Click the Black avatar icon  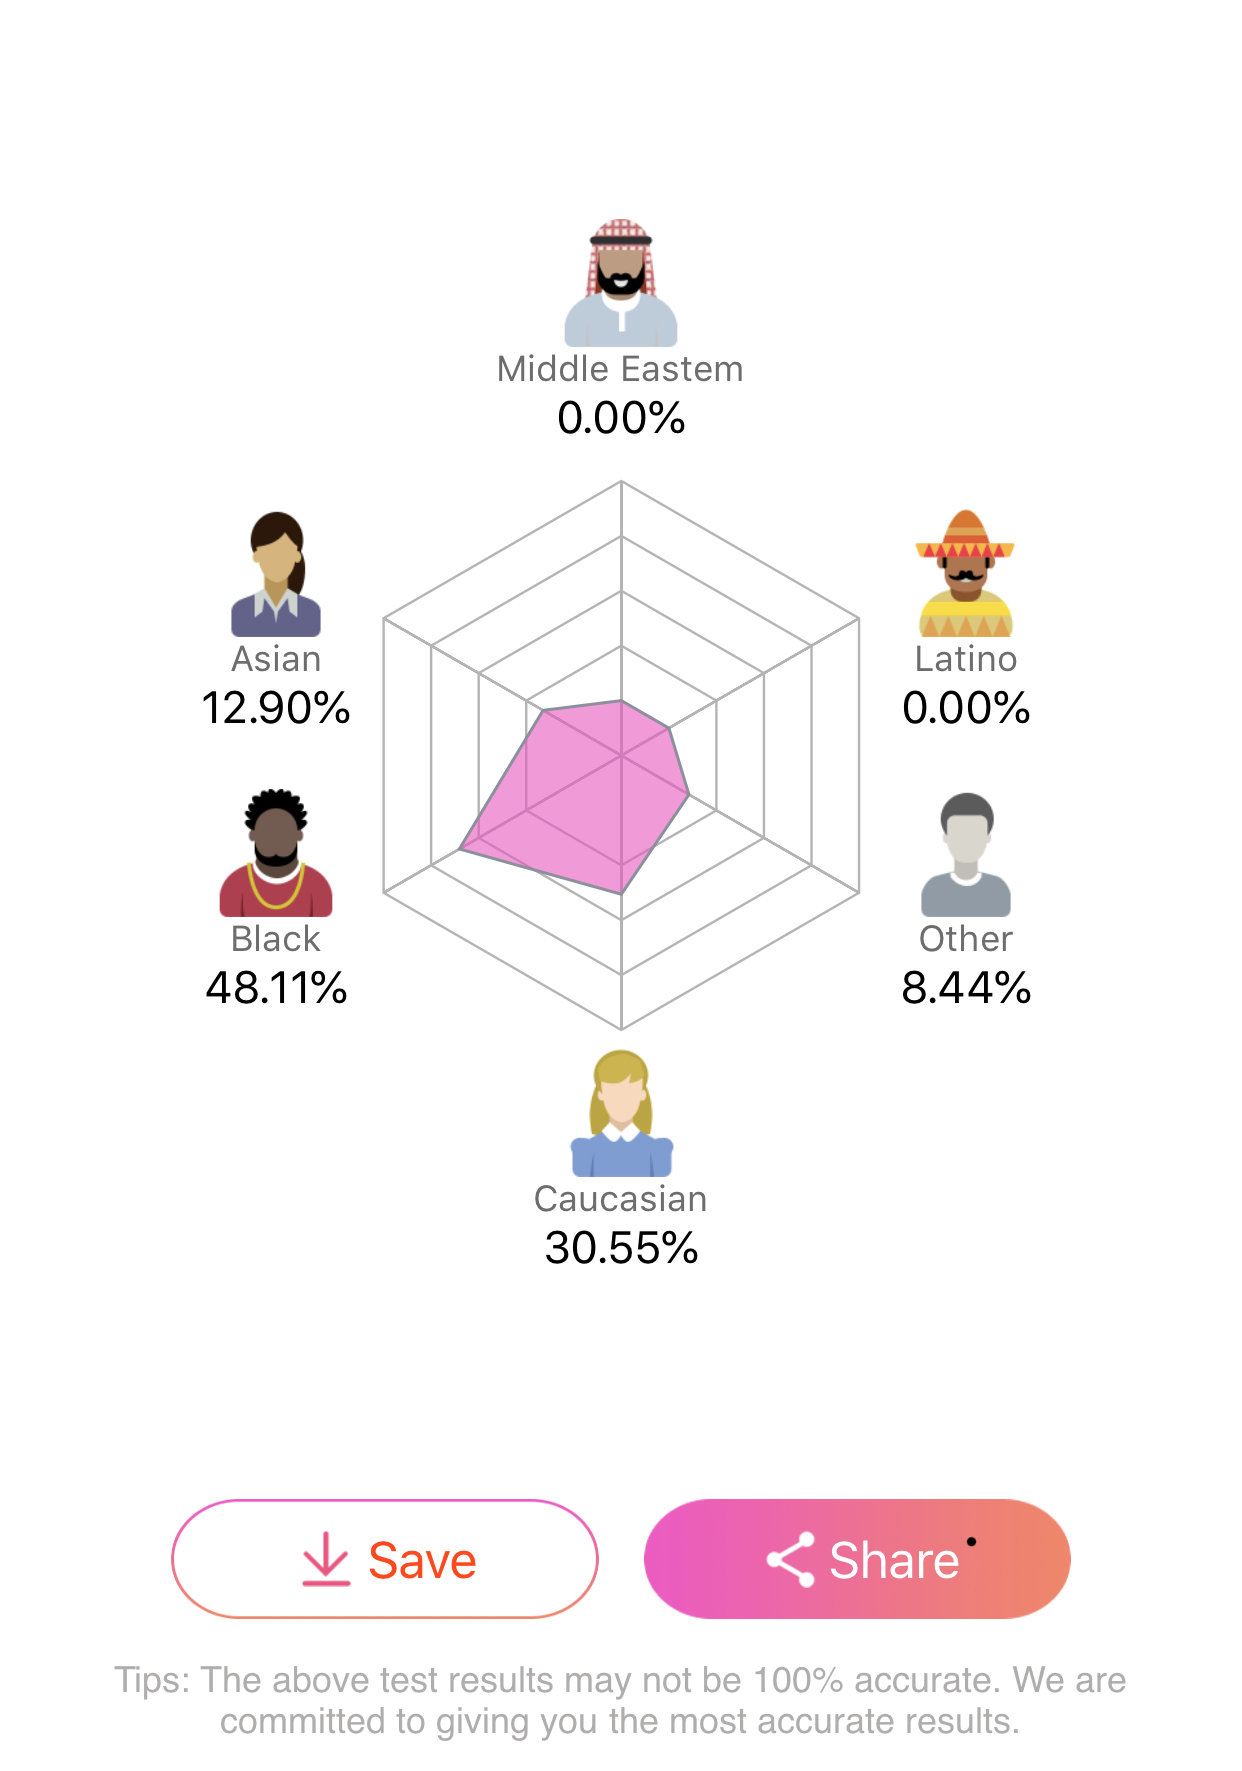point(276,853)
